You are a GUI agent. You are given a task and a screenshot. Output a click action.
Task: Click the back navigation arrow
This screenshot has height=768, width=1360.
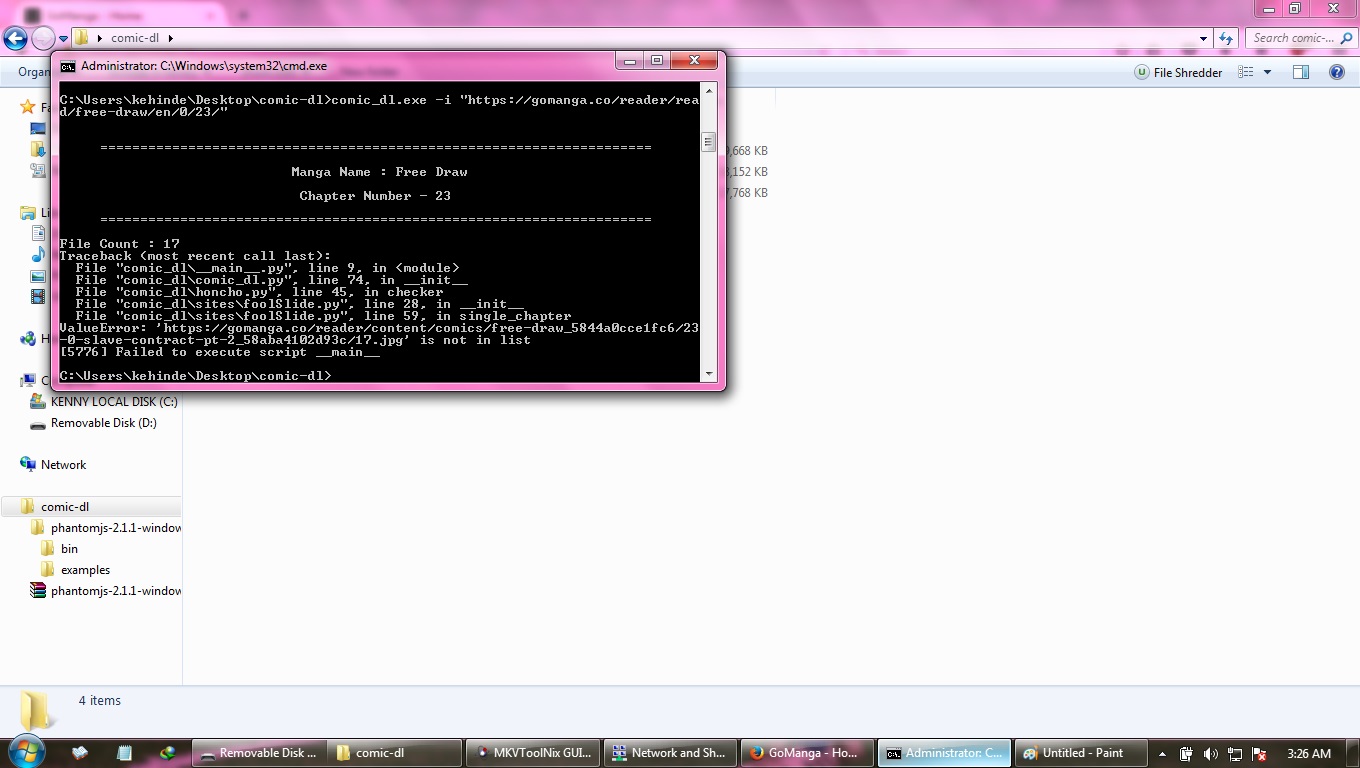pyautogui.click(x=15, y=38)
